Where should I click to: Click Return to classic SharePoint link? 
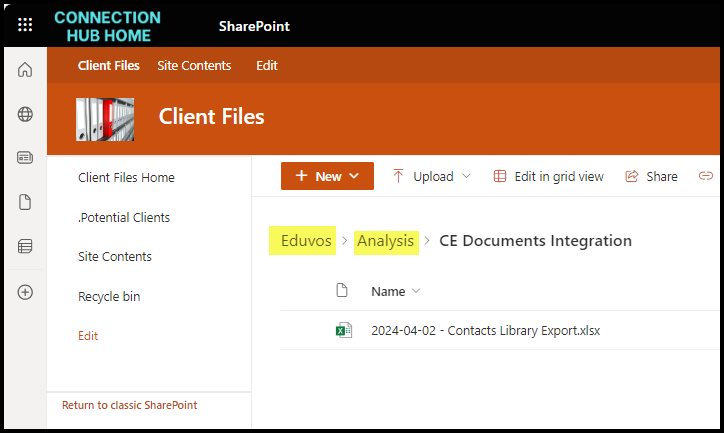coord(129,405)
